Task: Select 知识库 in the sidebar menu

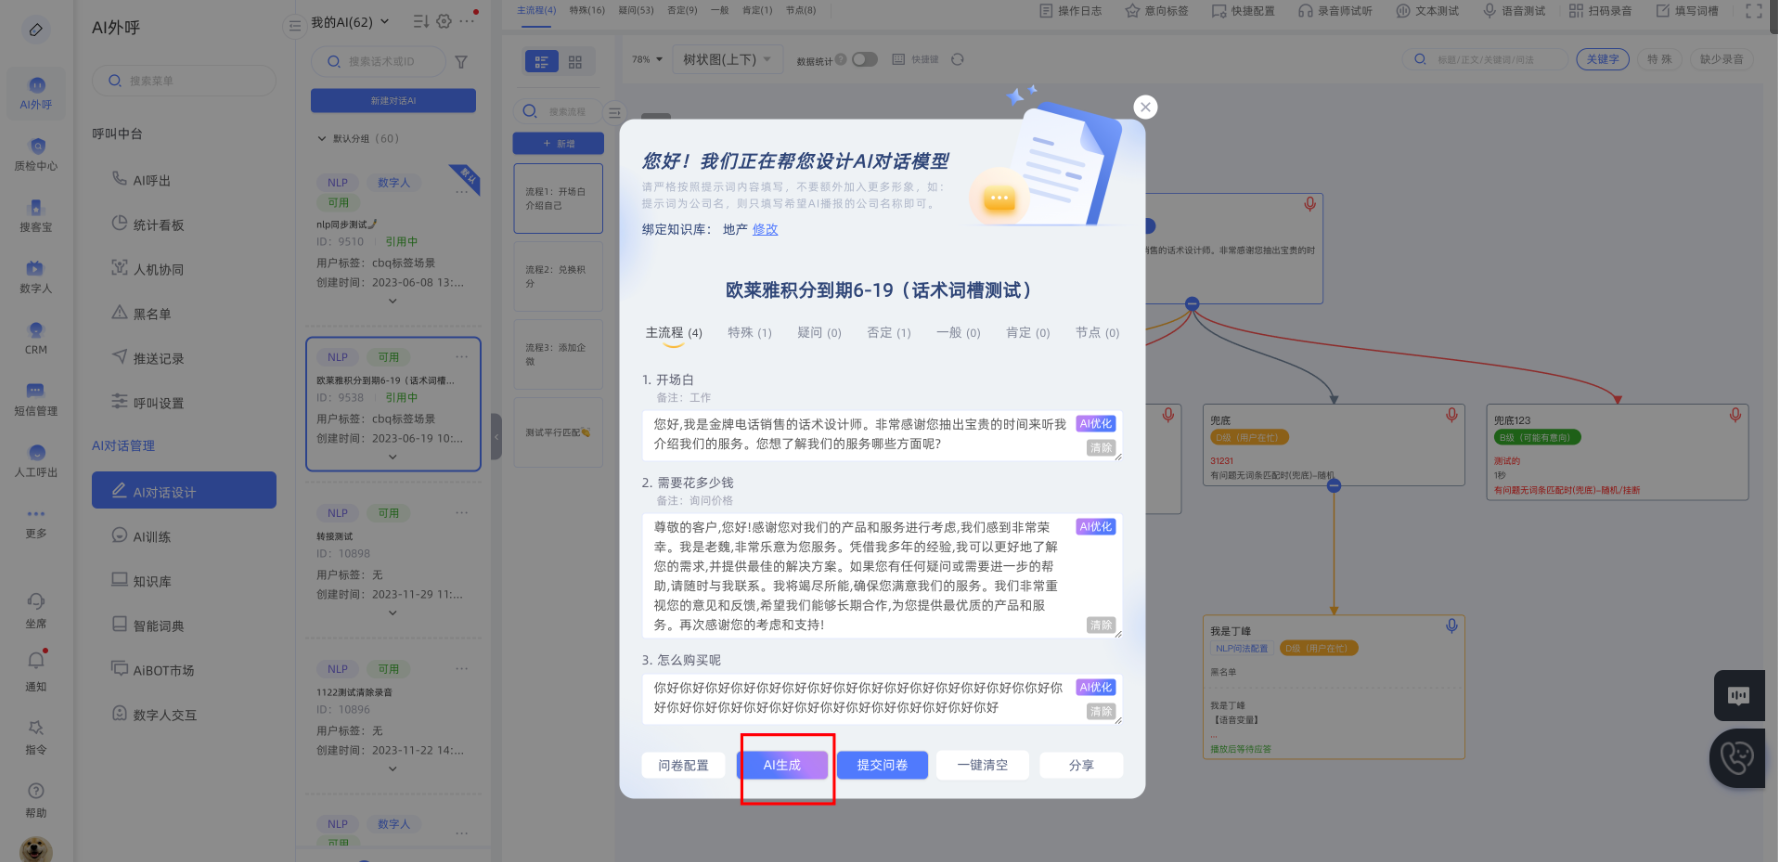Action: point(152,581)
